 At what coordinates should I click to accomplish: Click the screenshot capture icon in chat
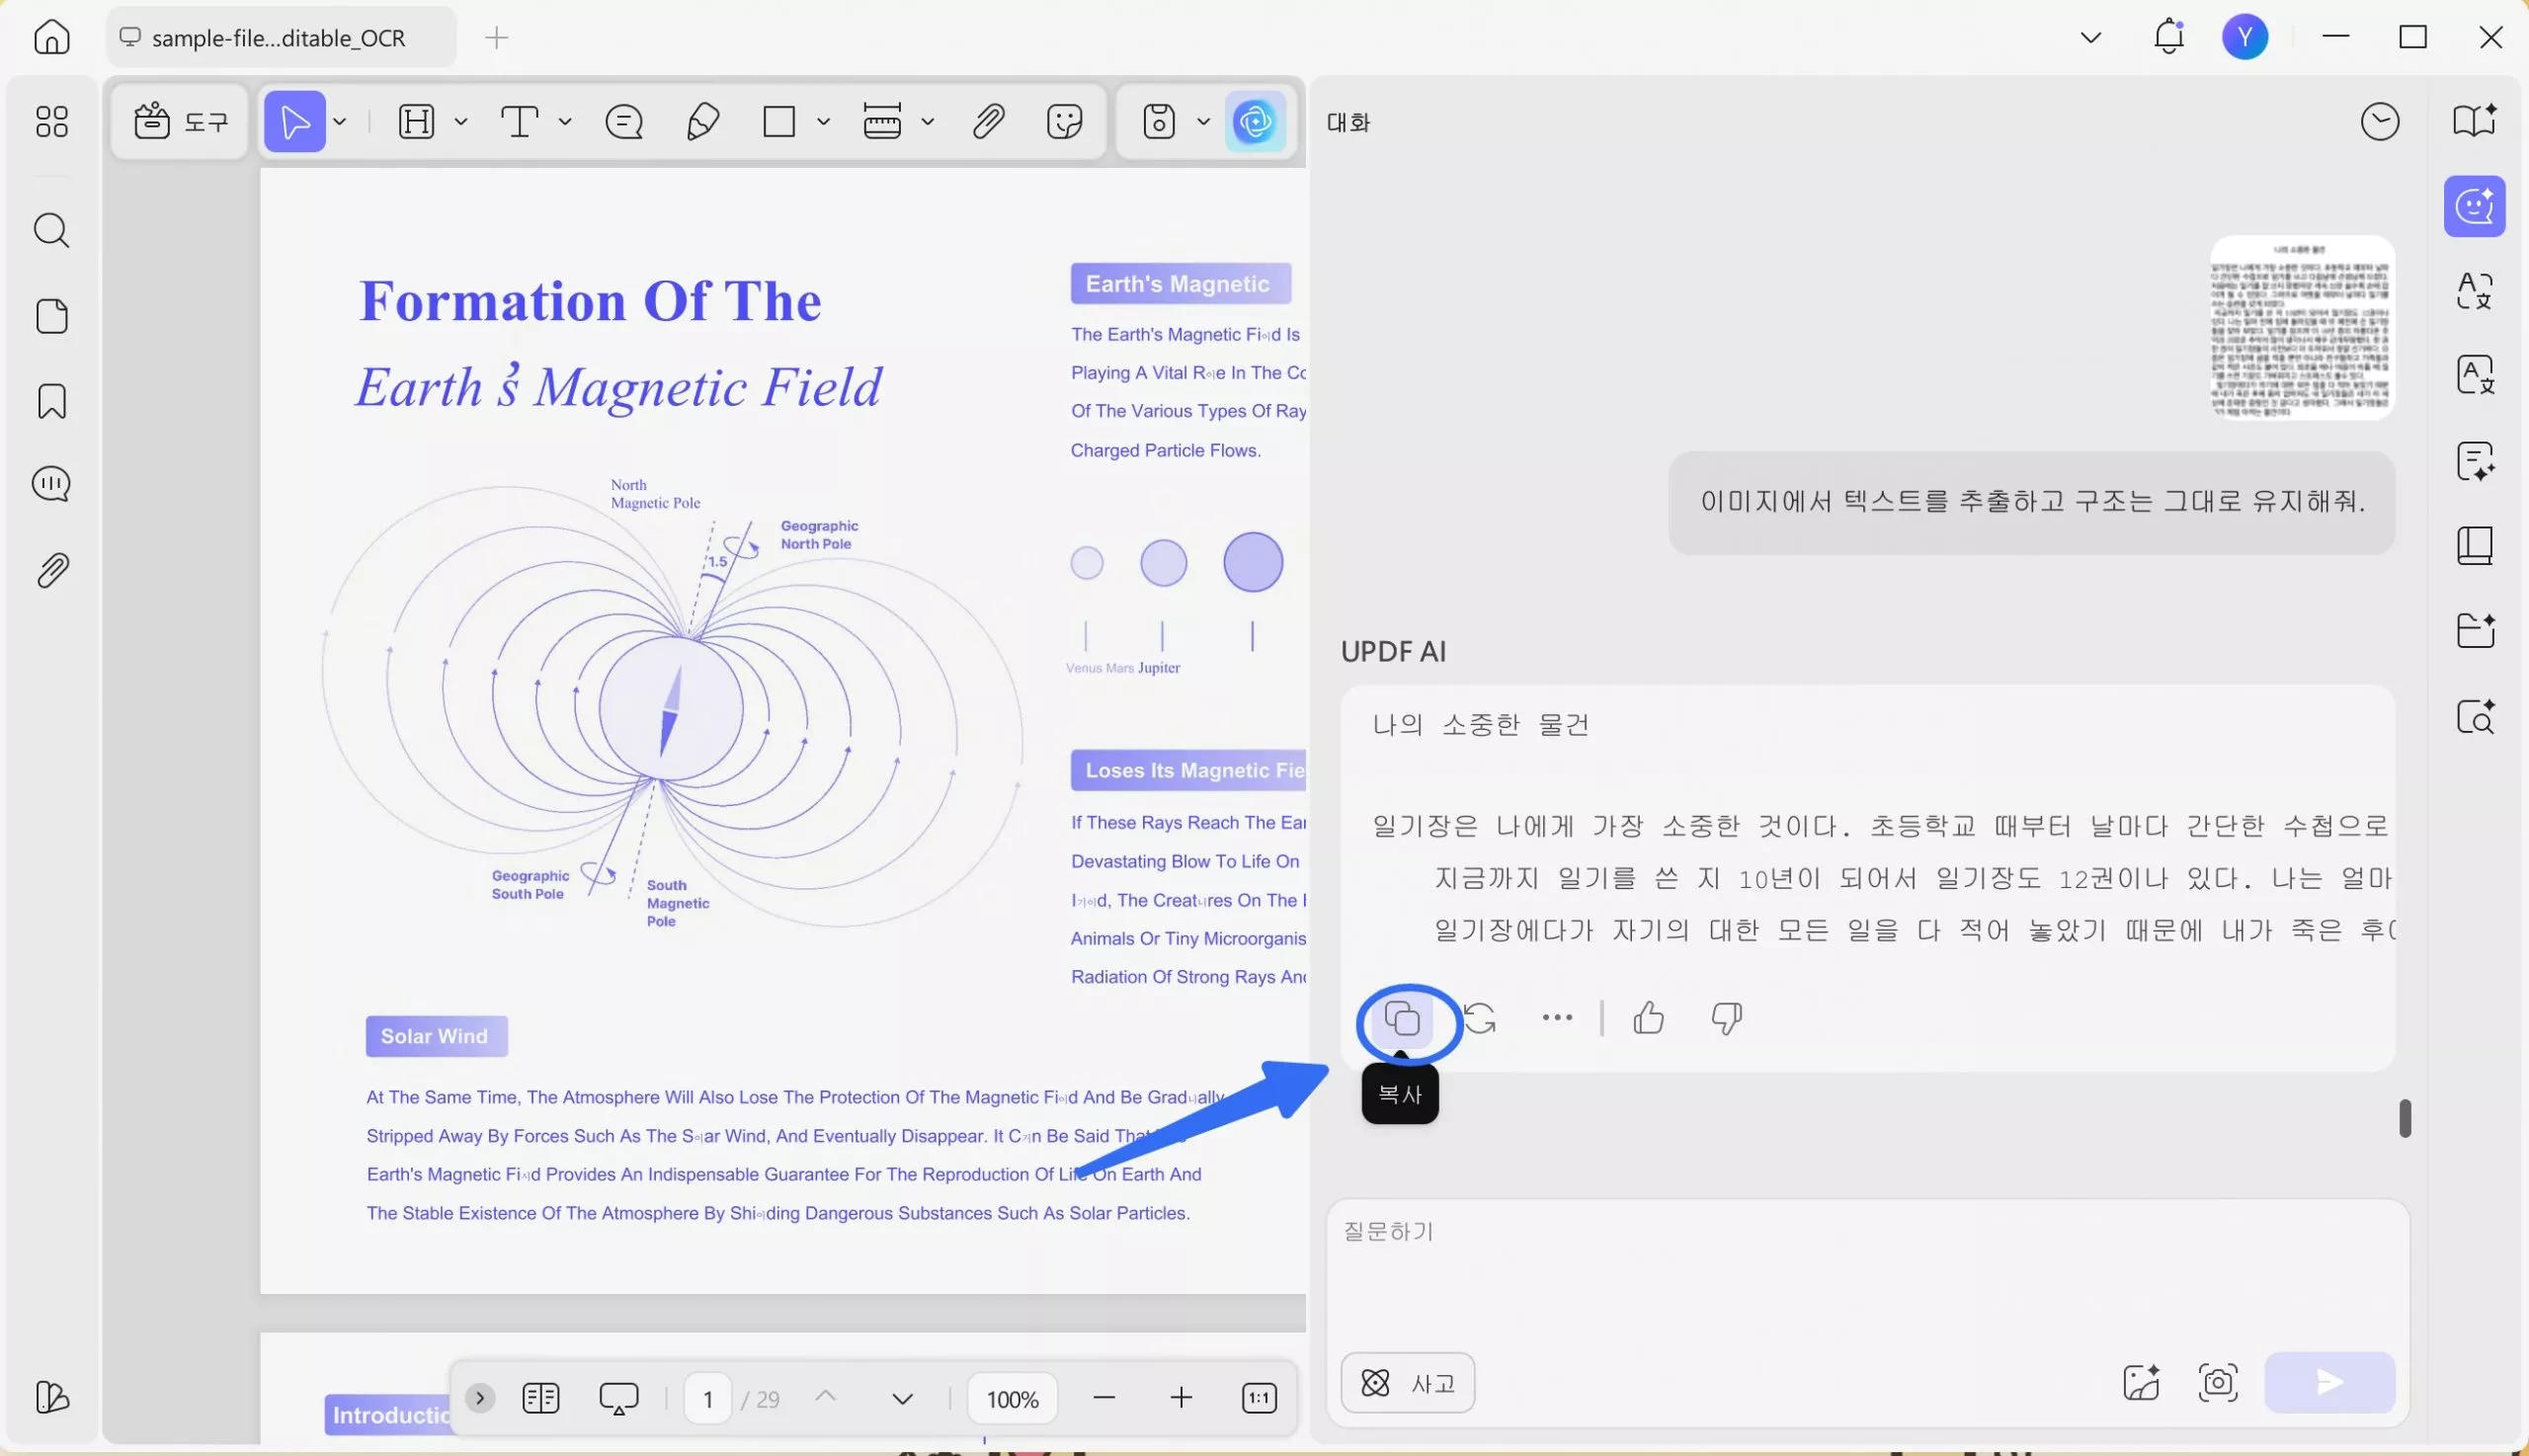[x=2217, y=1383]
